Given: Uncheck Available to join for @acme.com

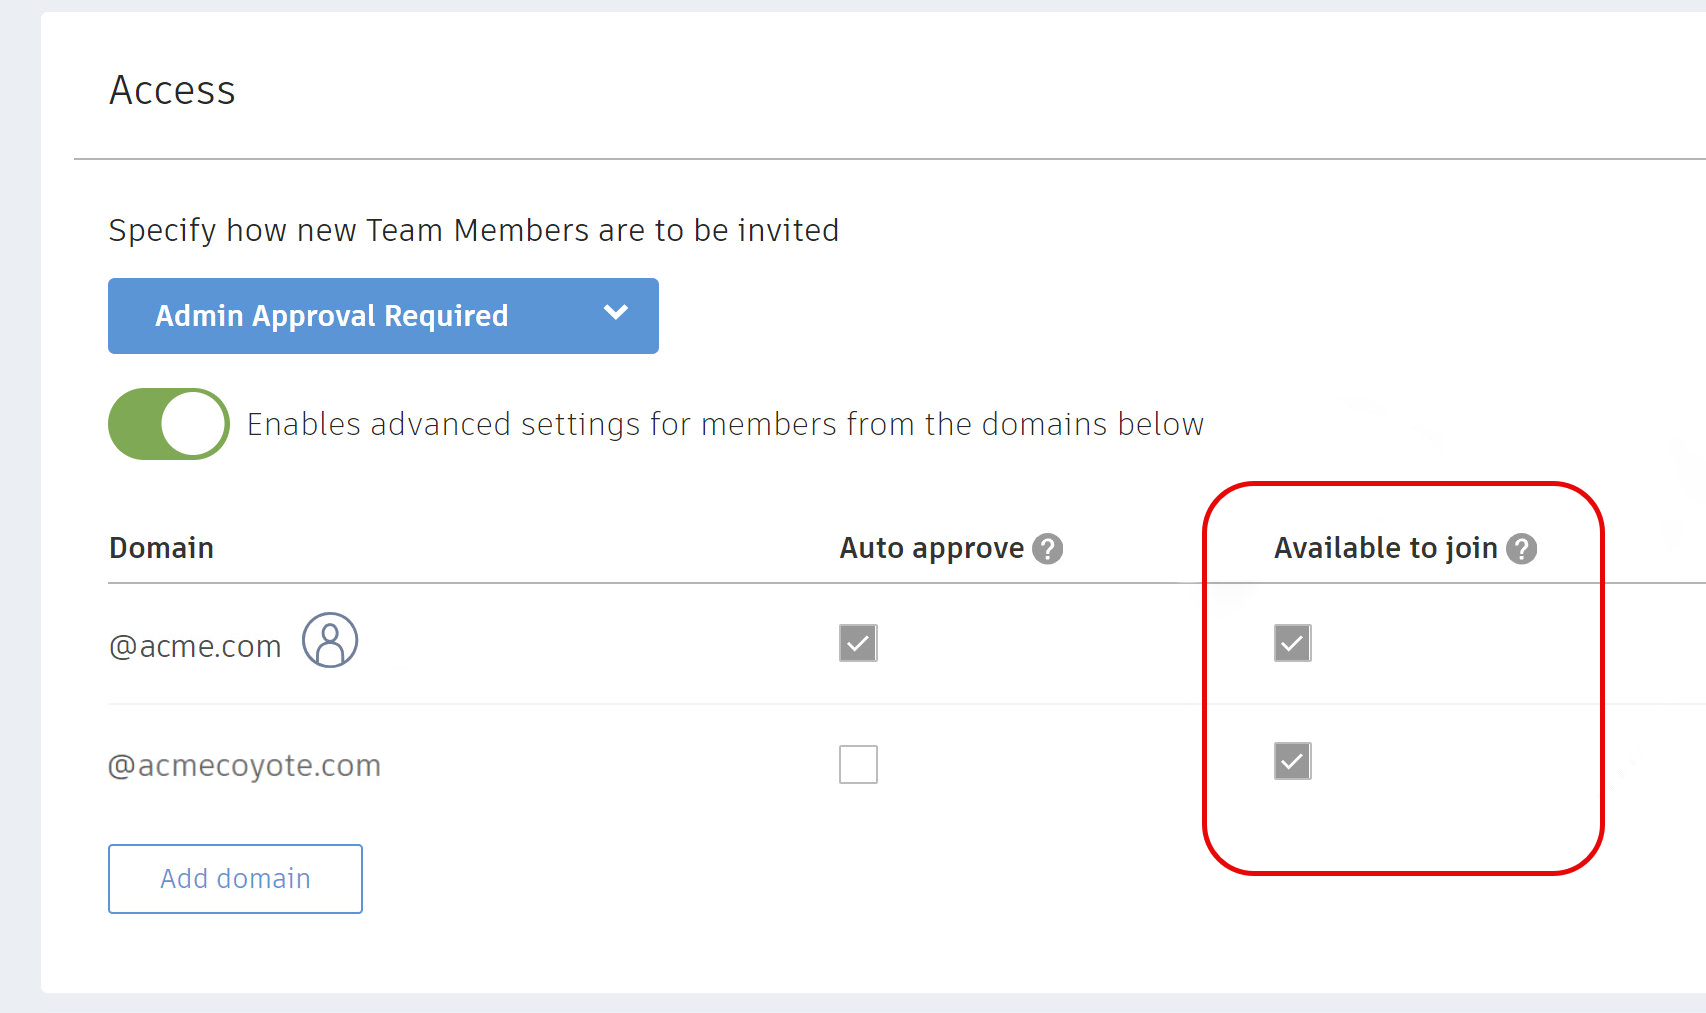Looking at the screenshot, I should coord(1291,644).
